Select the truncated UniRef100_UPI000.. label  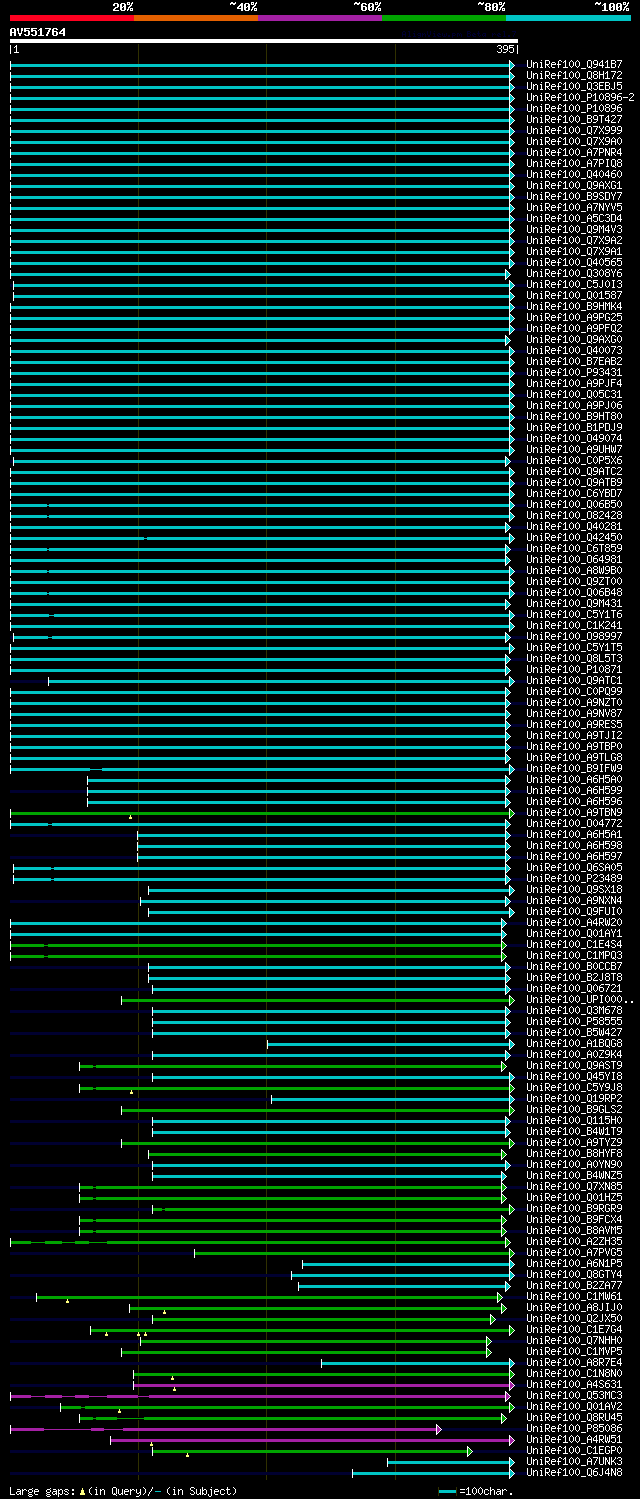pos(580,999)
